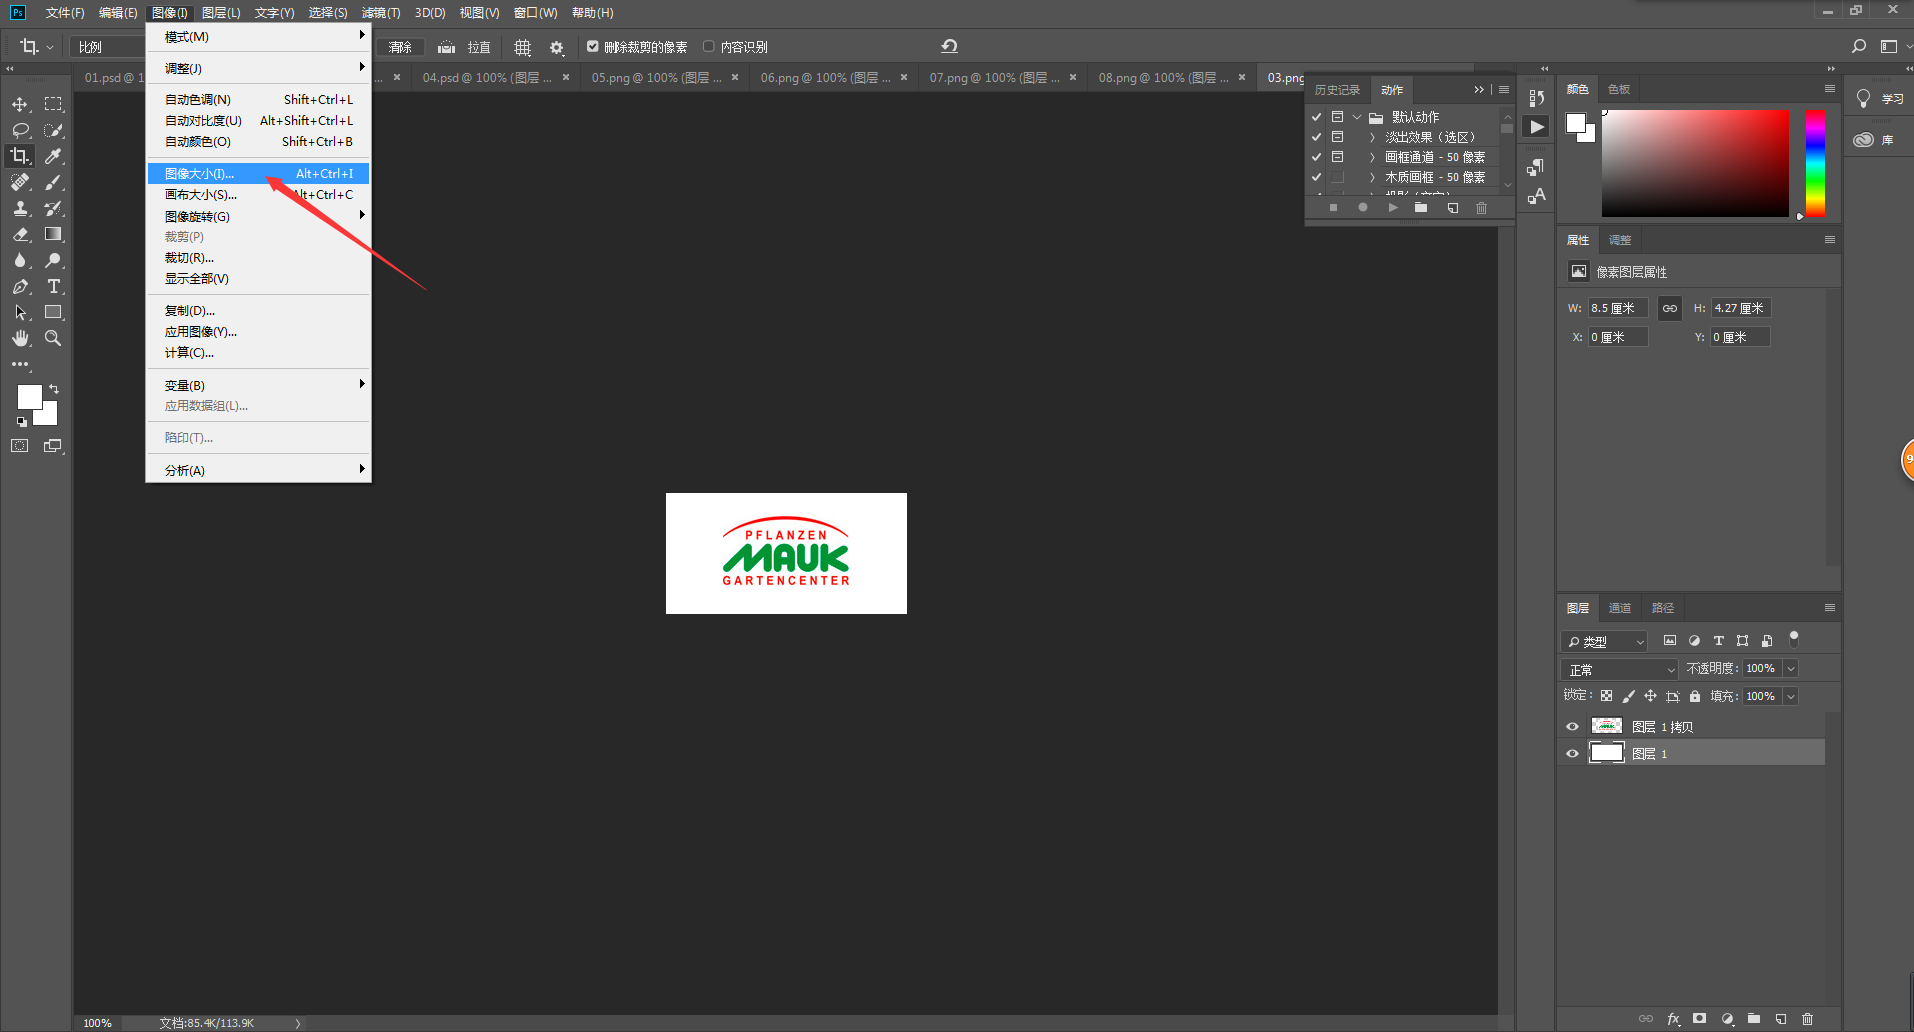
Task: Select the Eyedropper tool
Action: pos(53,156)
